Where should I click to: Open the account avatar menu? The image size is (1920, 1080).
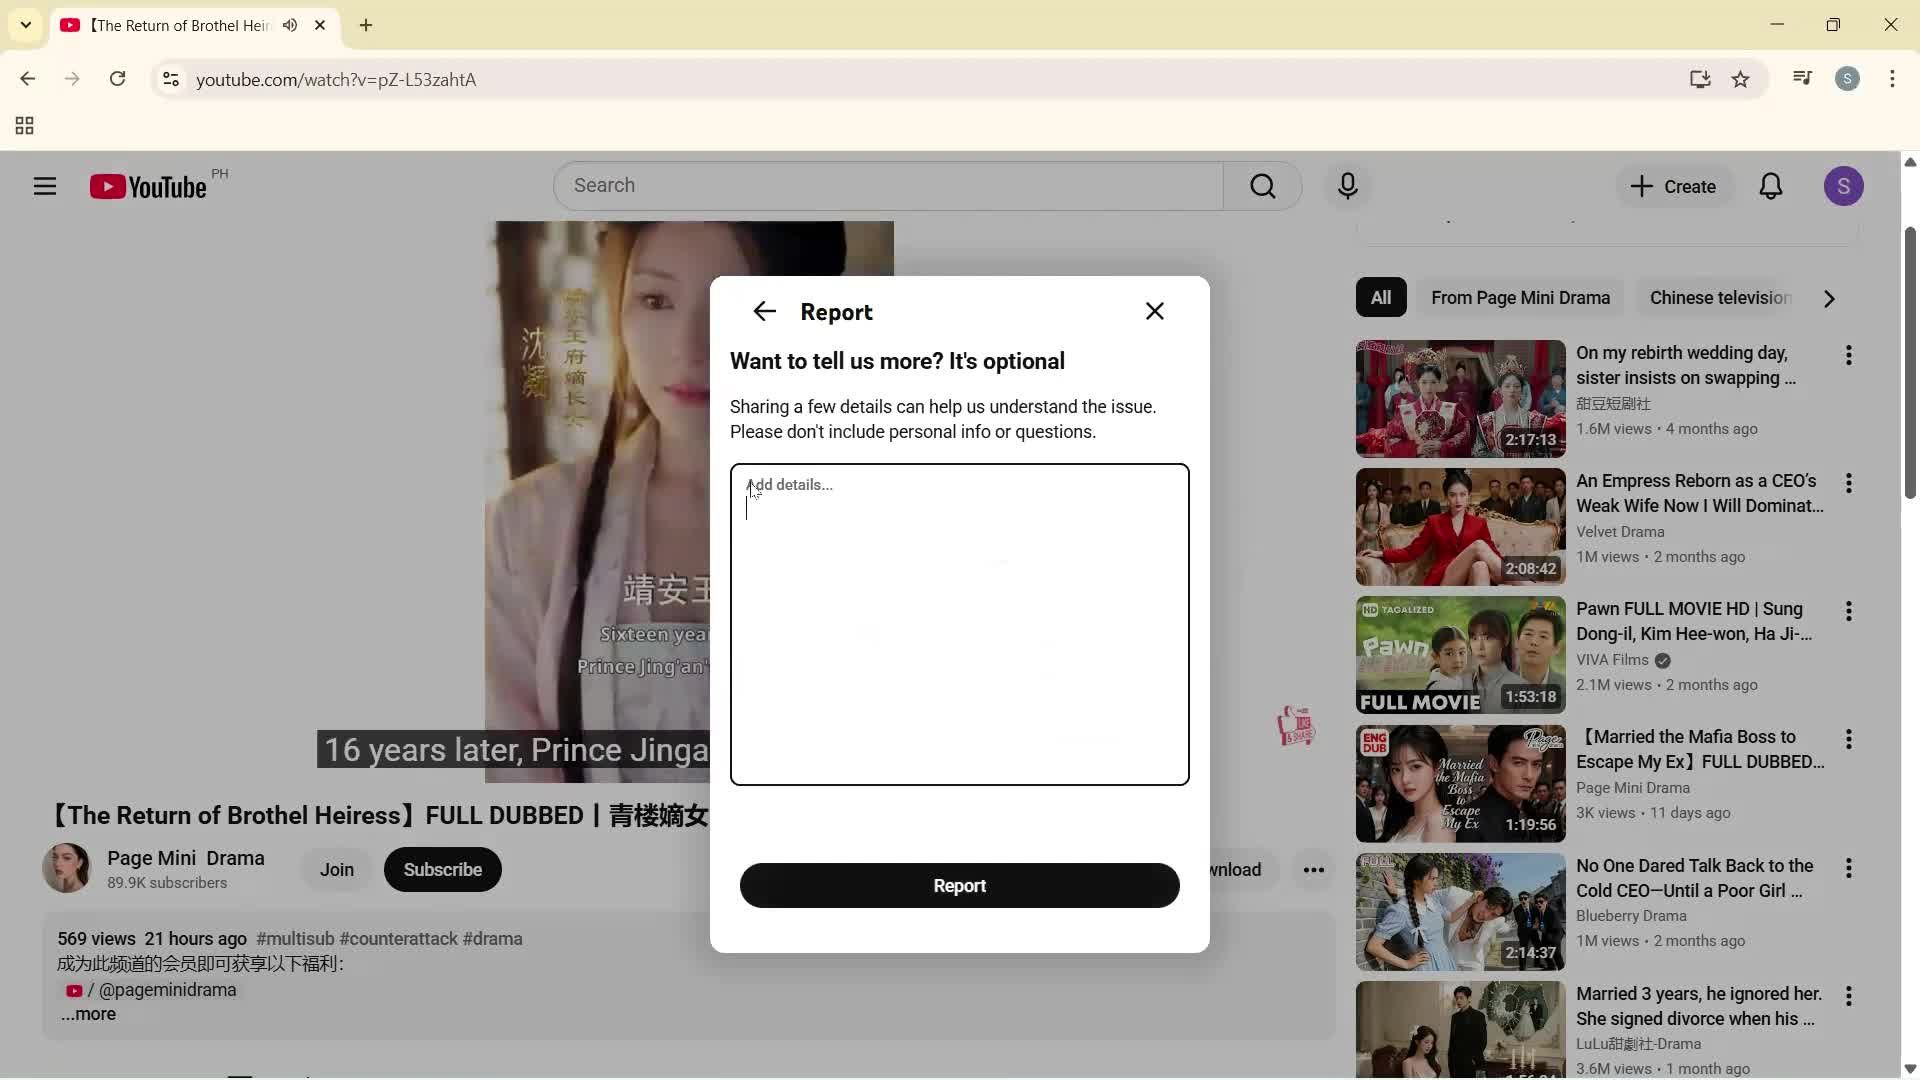point(1845,186)
